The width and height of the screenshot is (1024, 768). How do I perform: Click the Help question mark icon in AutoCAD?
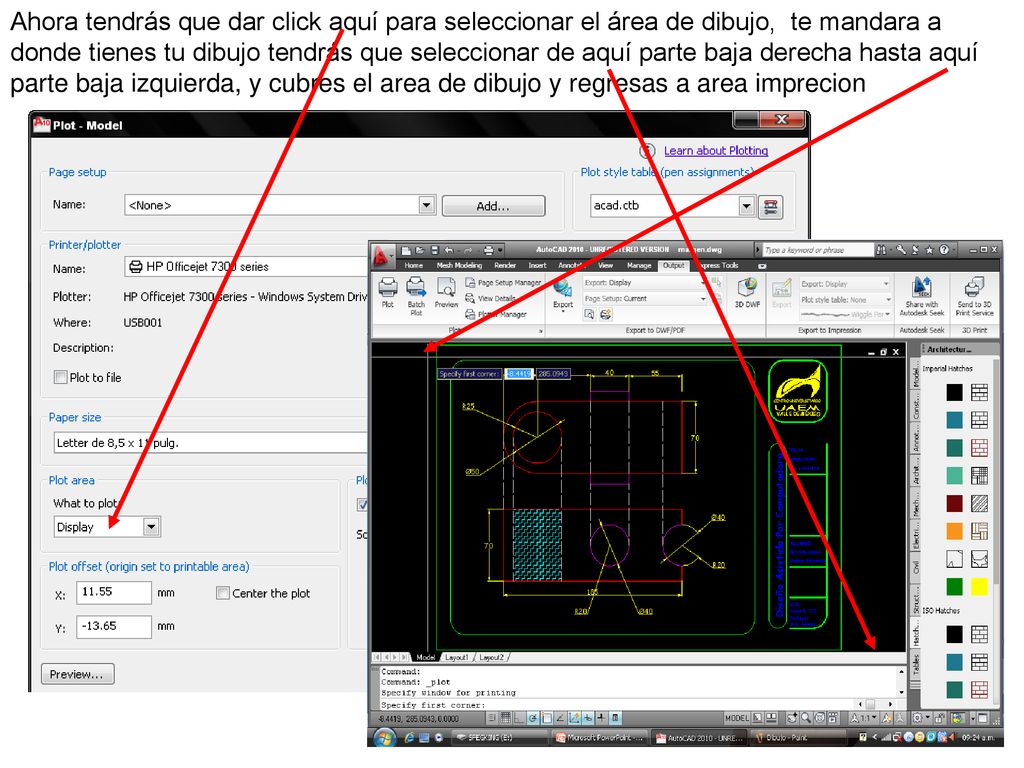[x=944, y=249]
